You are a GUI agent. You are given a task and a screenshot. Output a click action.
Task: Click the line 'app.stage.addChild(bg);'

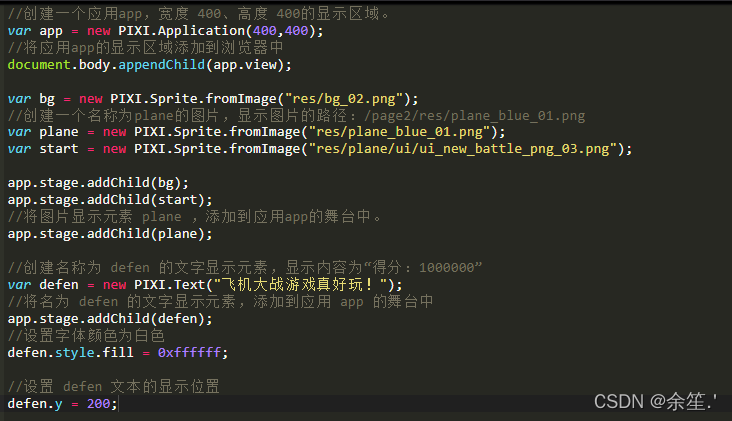tap(98, 182)
